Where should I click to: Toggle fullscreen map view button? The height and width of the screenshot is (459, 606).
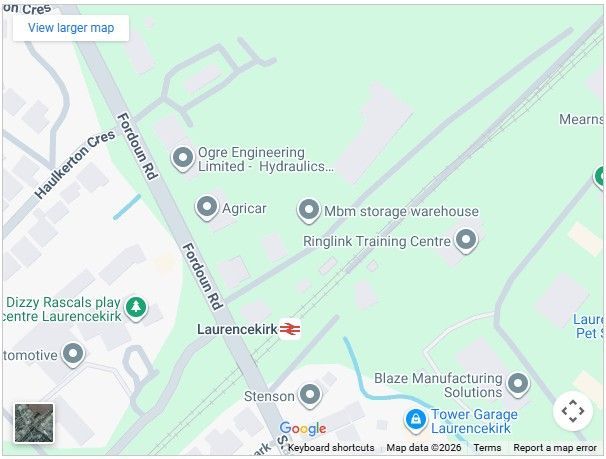(x=573, y=411)
